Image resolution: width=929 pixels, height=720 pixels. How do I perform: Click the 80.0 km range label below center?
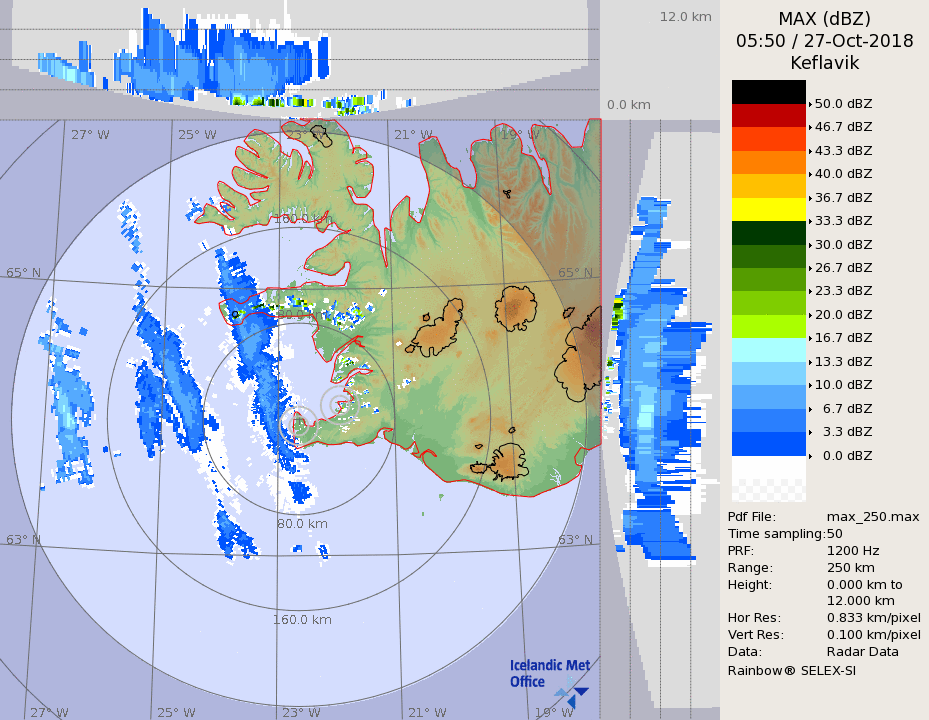click(303, 523)
